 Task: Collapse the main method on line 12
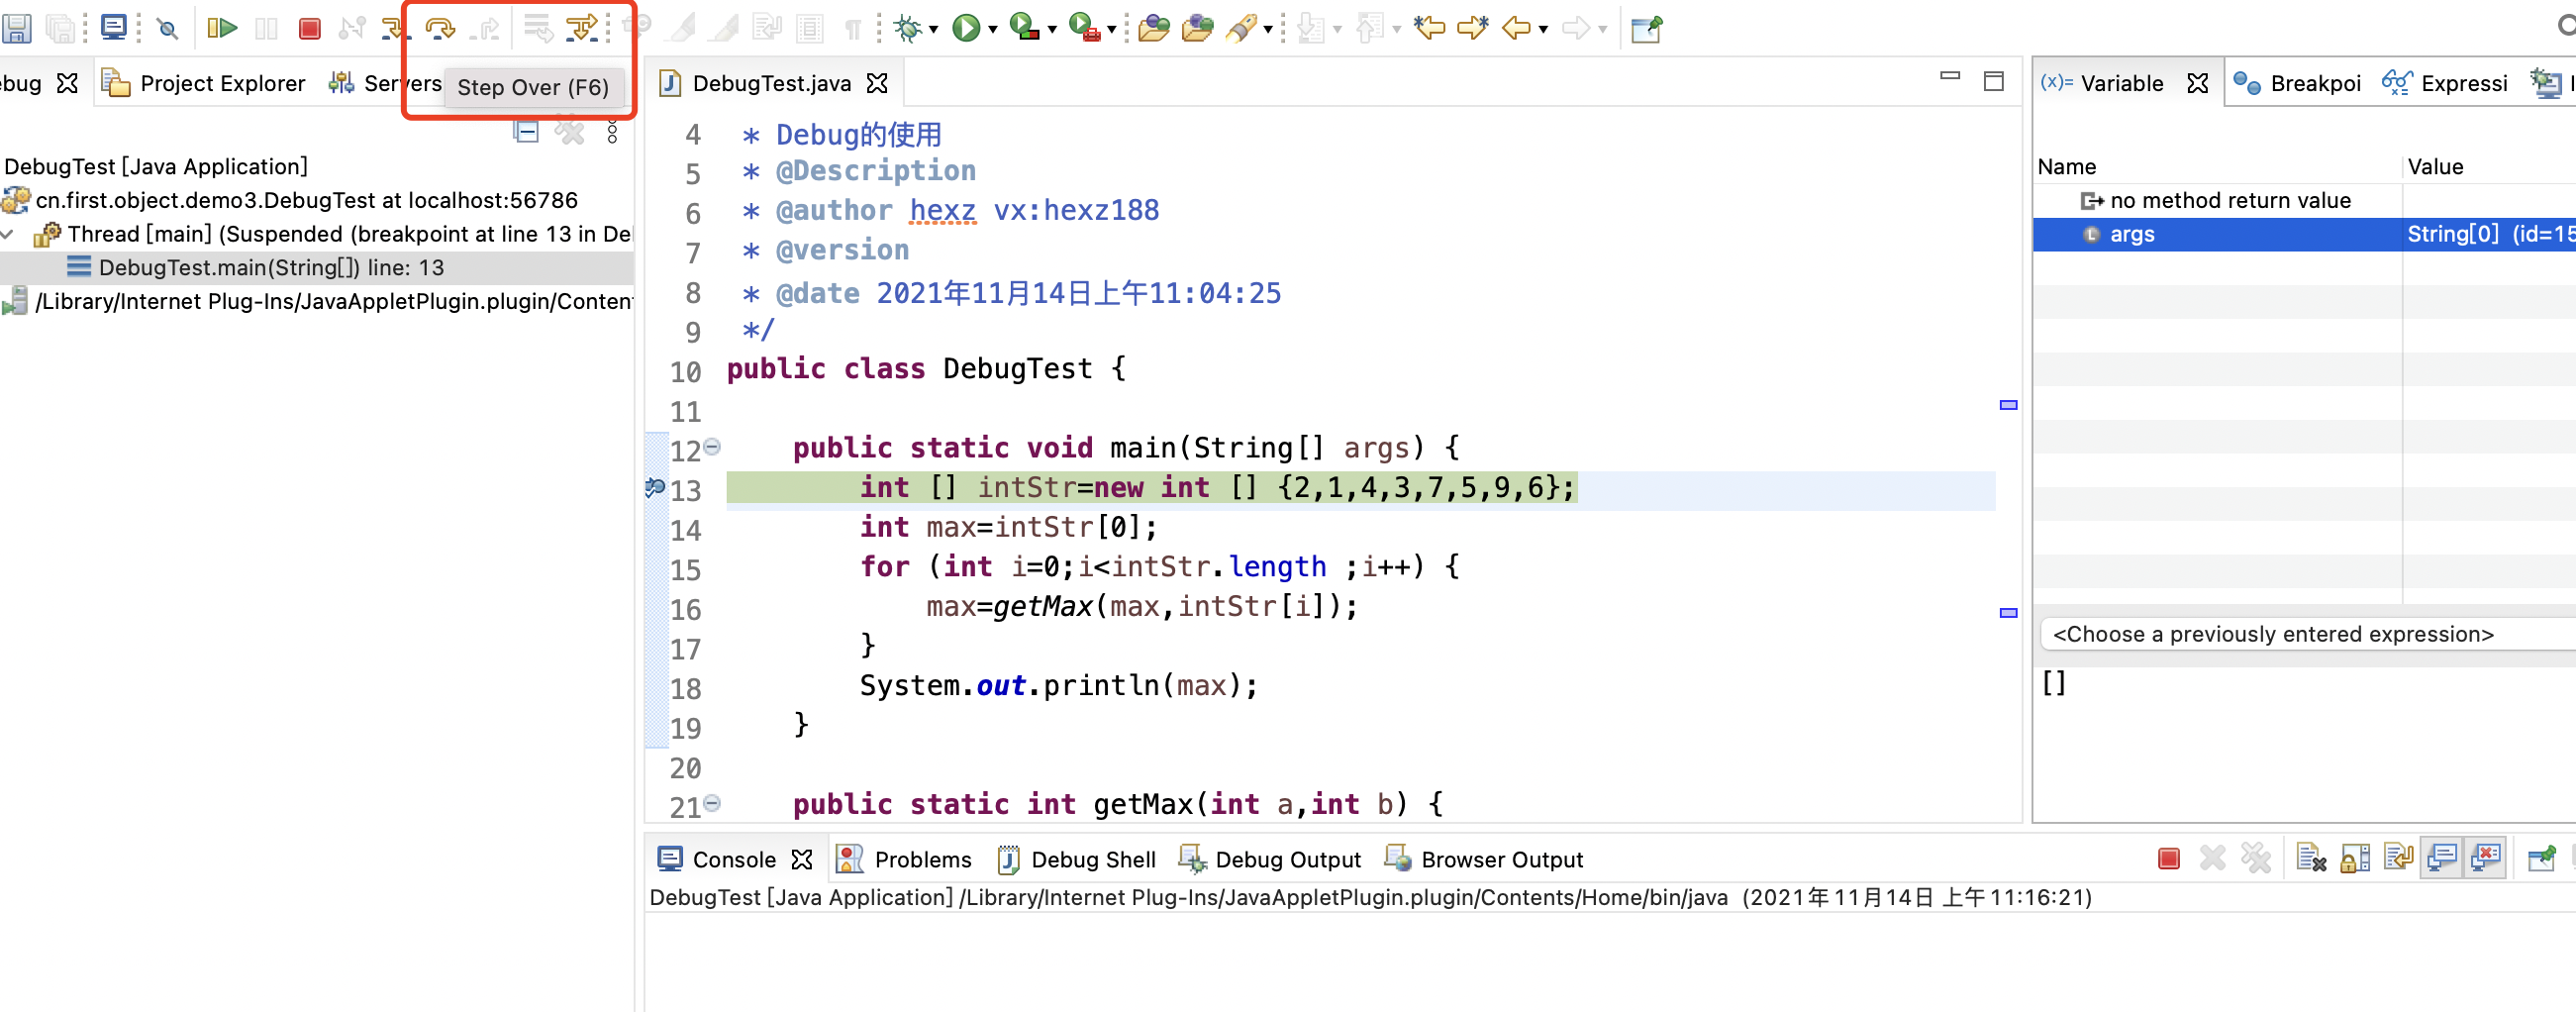pos(712,447)
